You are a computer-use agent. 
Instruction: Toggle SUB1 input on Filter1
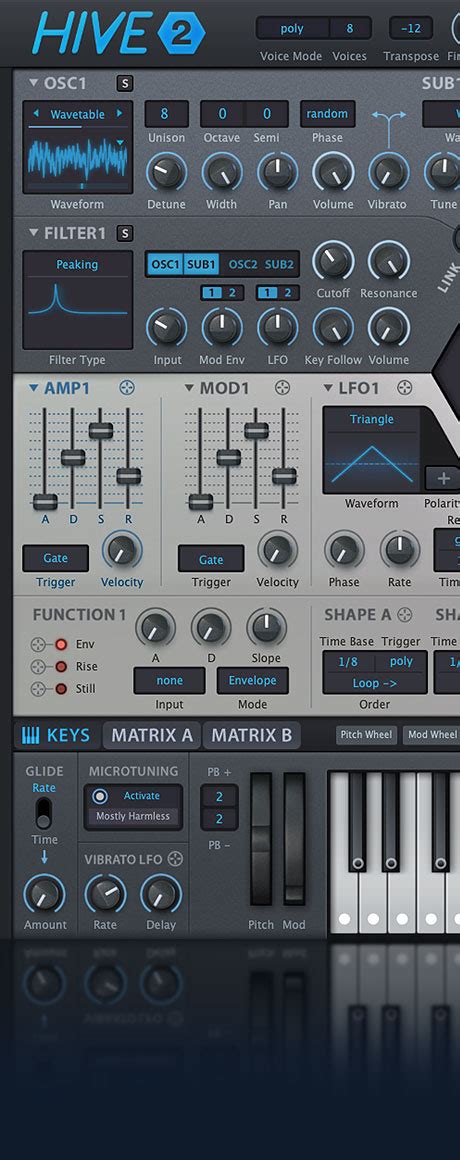[201, 264]
